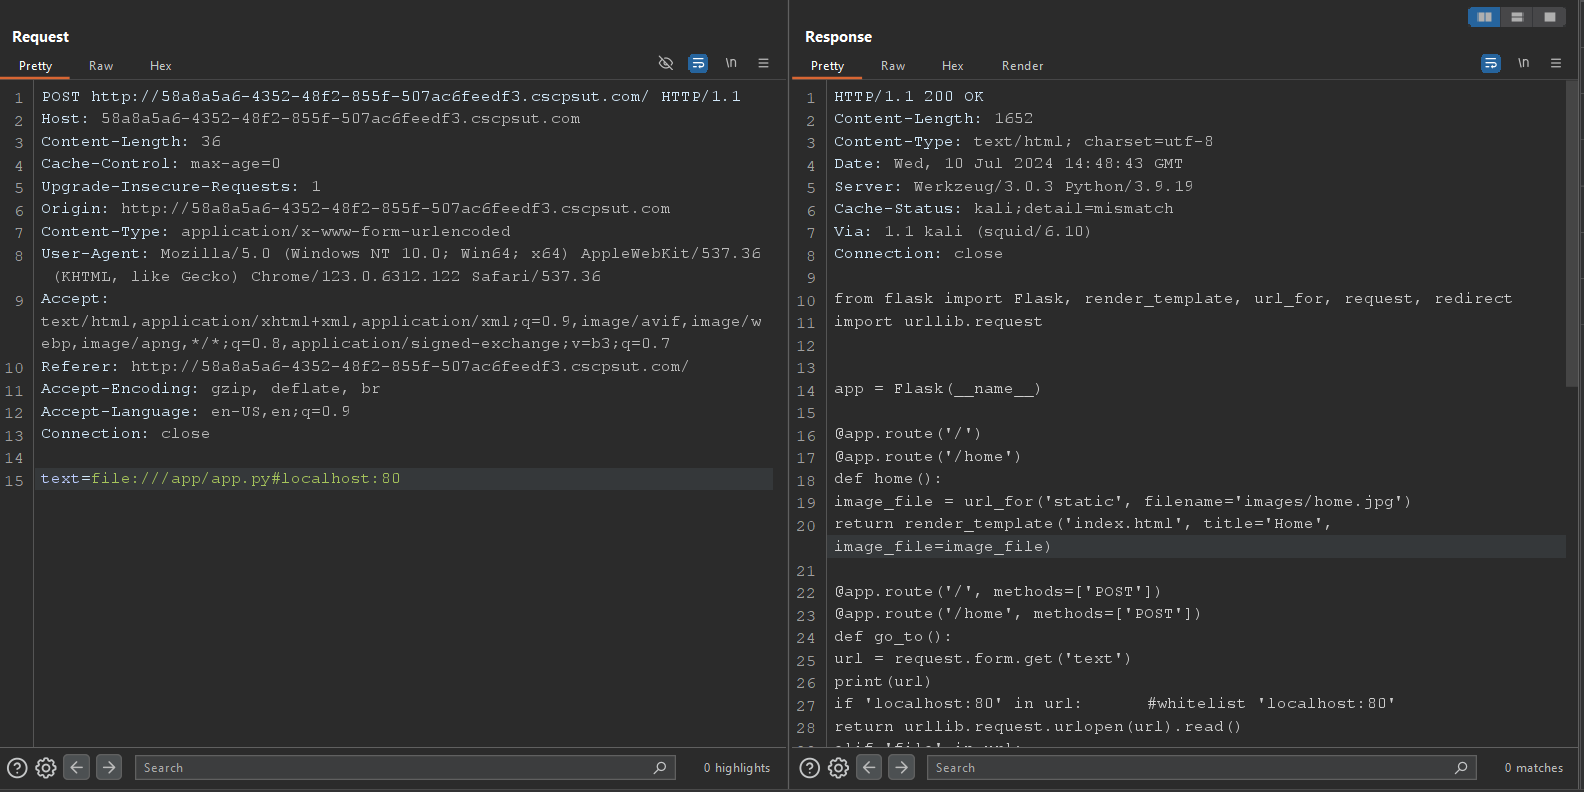The image size is (1584, 792).
Task: Click the Response vertical scrollbar
Action: tap(1571, 235)
